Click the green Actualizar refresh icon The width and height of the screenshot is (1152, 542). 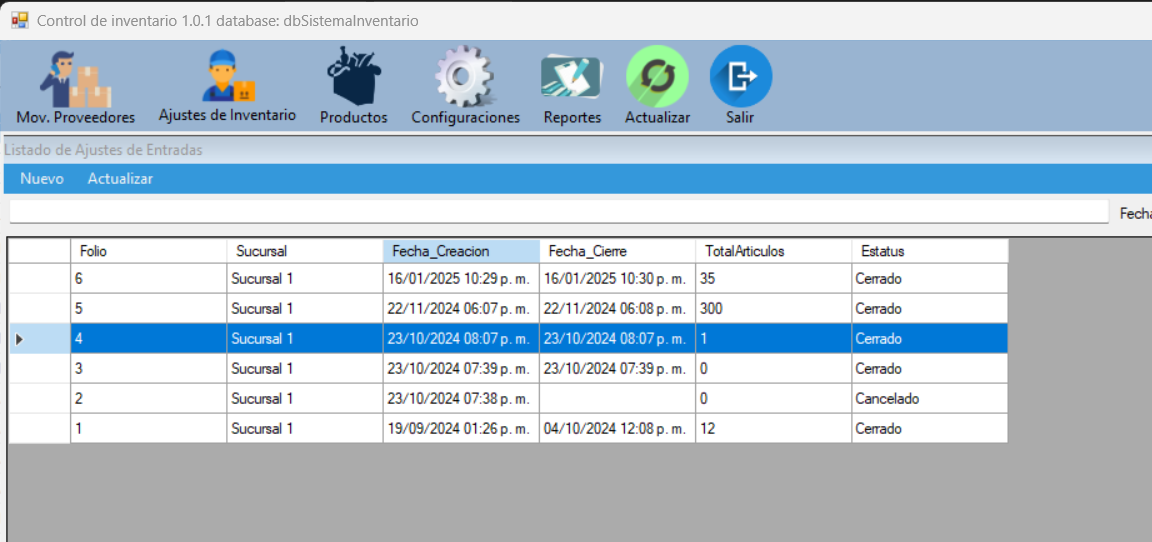click(657, 77)
